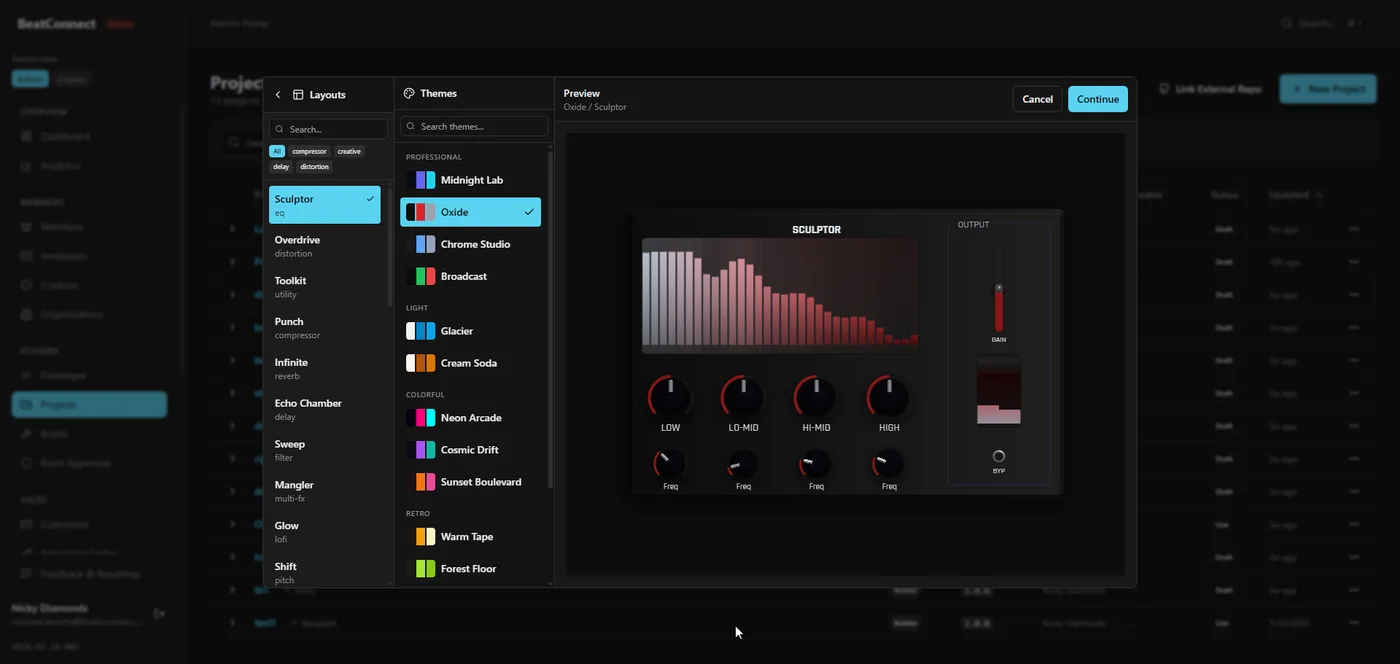1400x664 pixels.
Task: Click the Search themes input field
Action: (473, 127)
